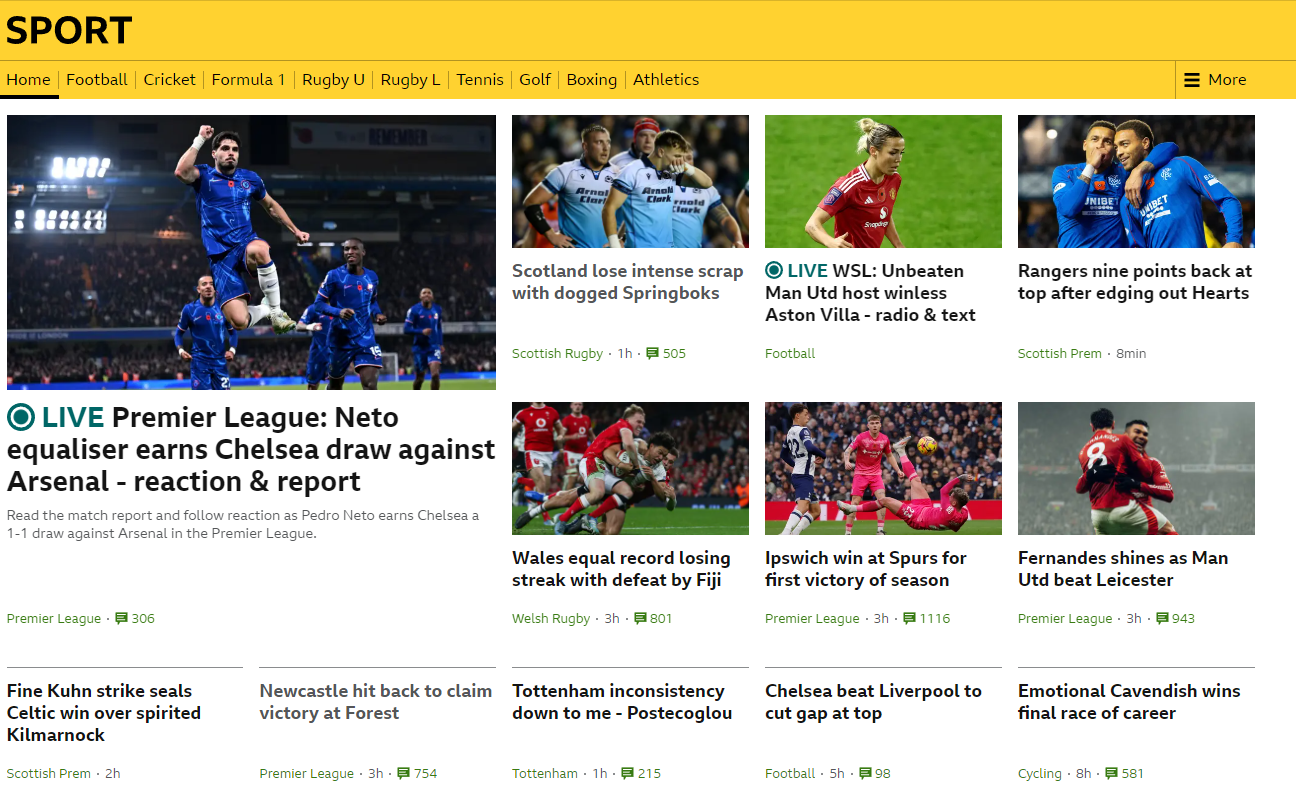This screenshot has height=797, width=1296.
Task: Open comments icon showing 98
Action: pos(864,773)
